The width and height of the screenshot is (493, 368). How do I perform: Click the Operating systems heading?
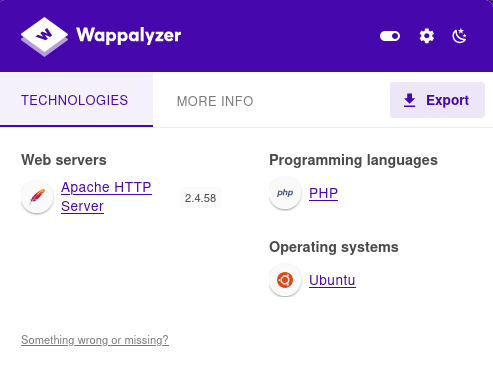[x=334, y=247]
